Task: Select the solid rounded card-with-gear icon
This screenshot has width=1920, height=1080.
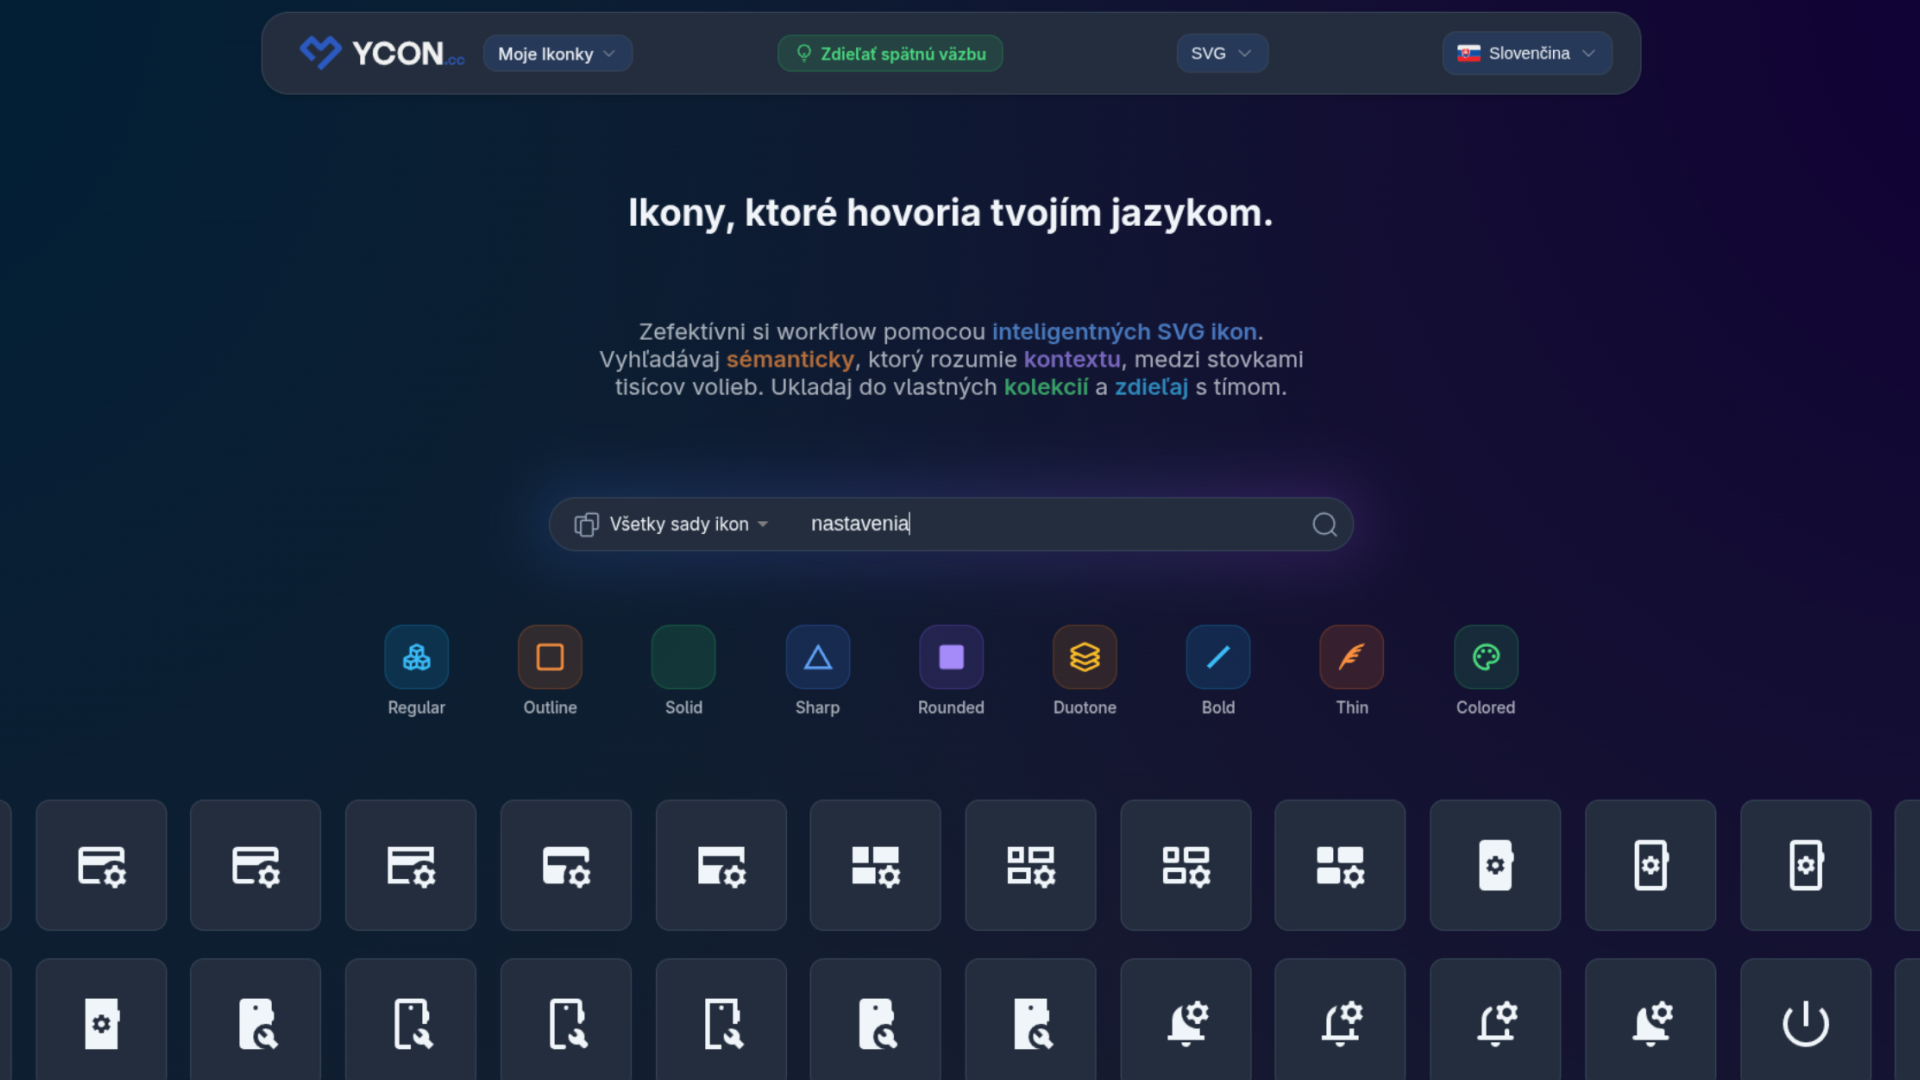Action: click(566, 865)
